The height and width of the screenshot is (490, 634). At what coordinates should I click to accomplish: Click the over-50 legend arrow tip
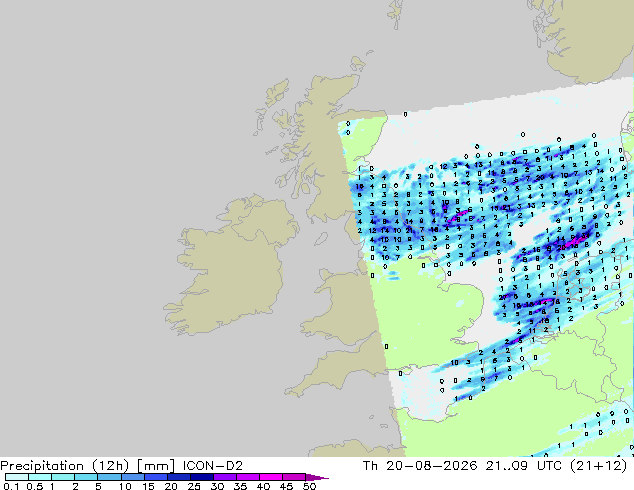click(317, 477)
